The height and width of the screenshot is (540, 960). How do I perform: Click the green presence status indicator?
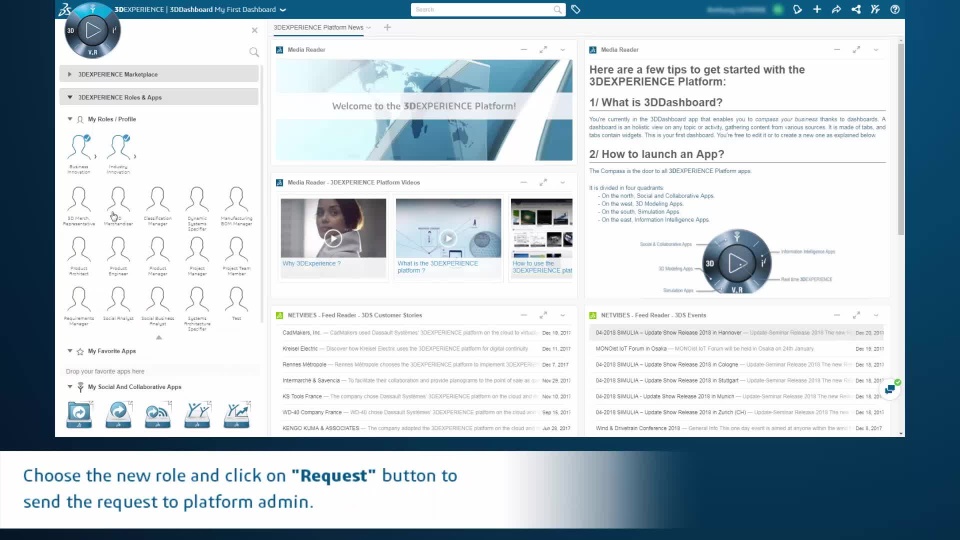point(778,9)
